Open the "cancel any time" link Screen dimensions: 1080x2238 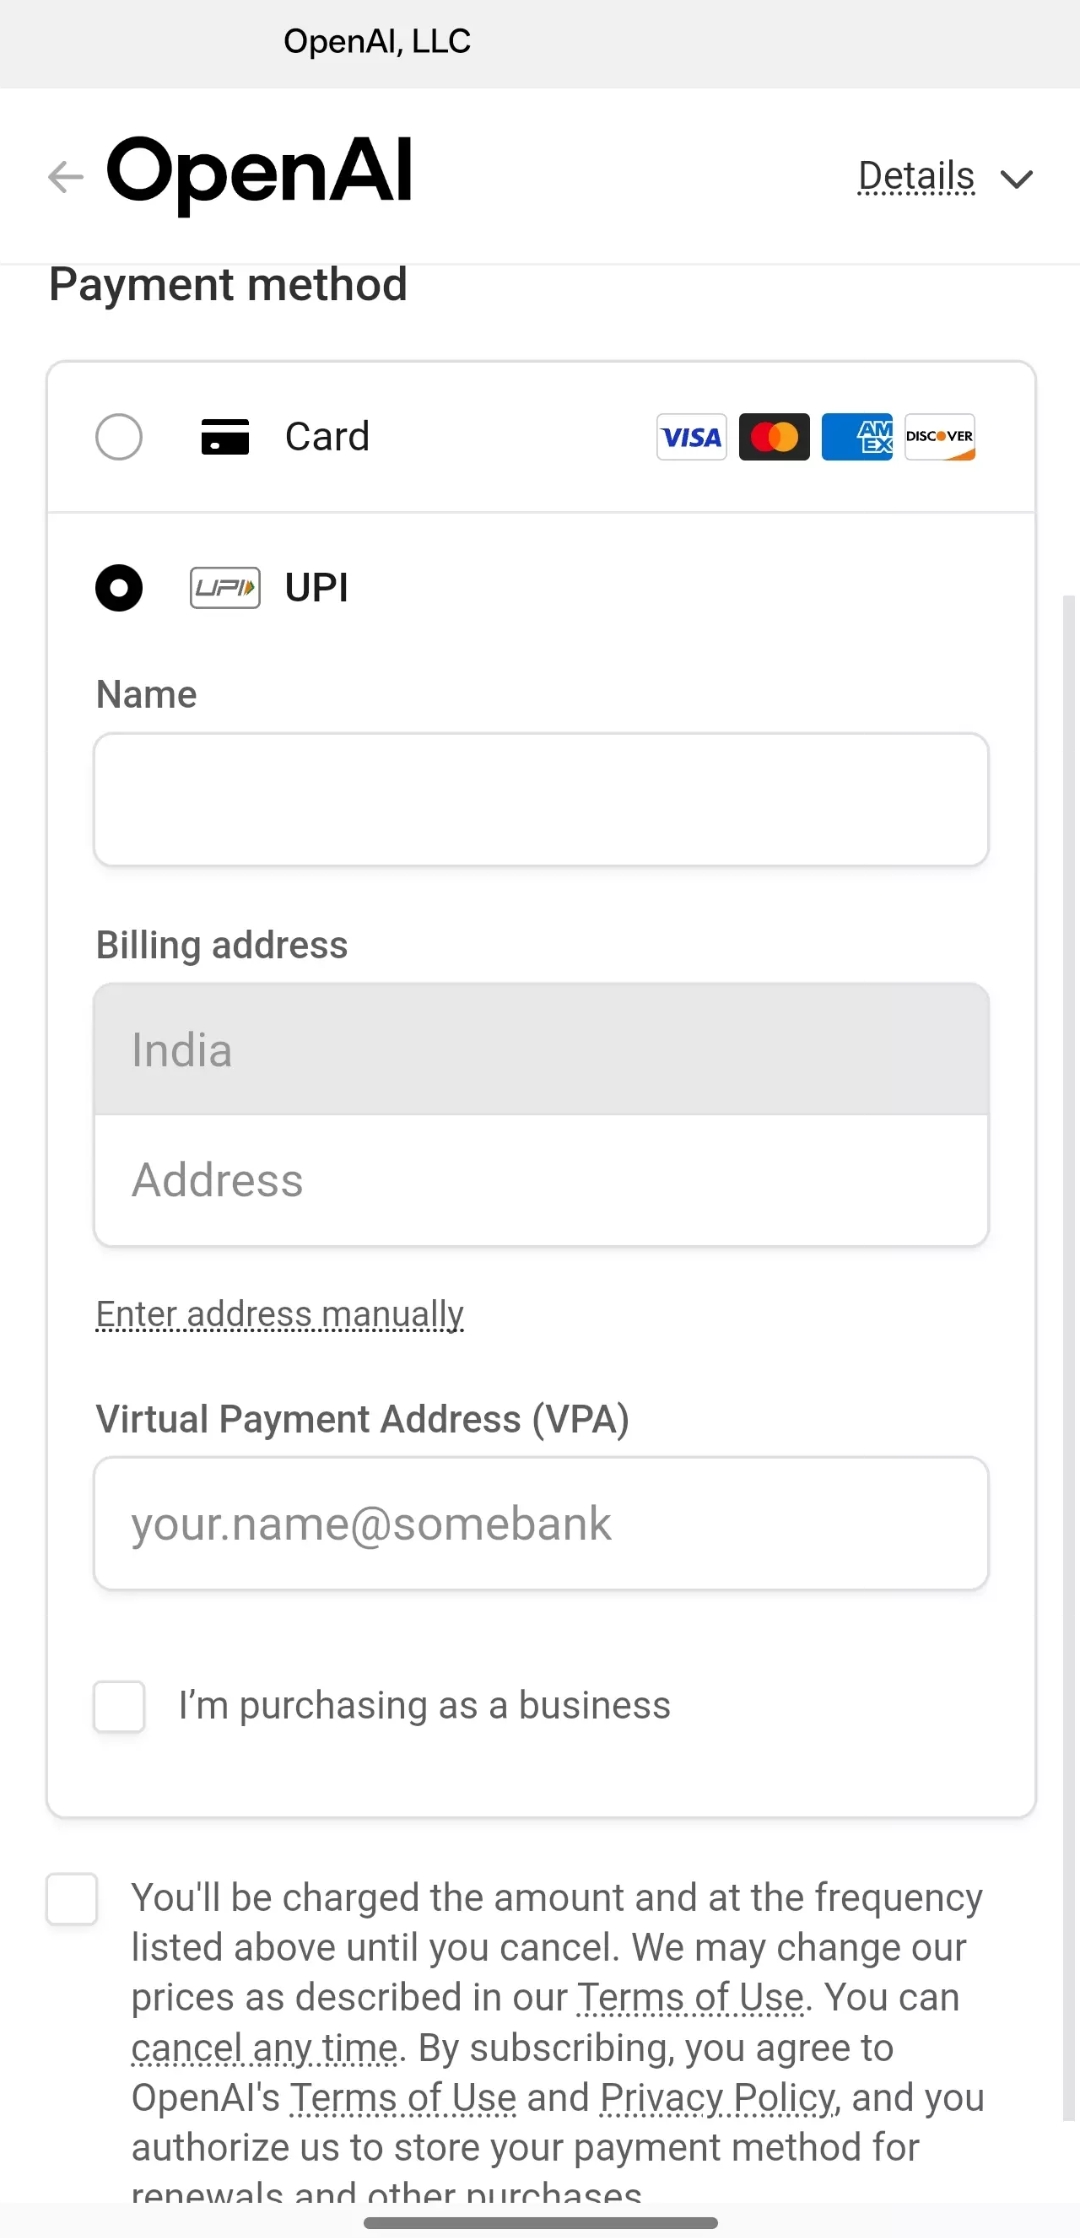pyautogui.click(x=264, y=2048)
